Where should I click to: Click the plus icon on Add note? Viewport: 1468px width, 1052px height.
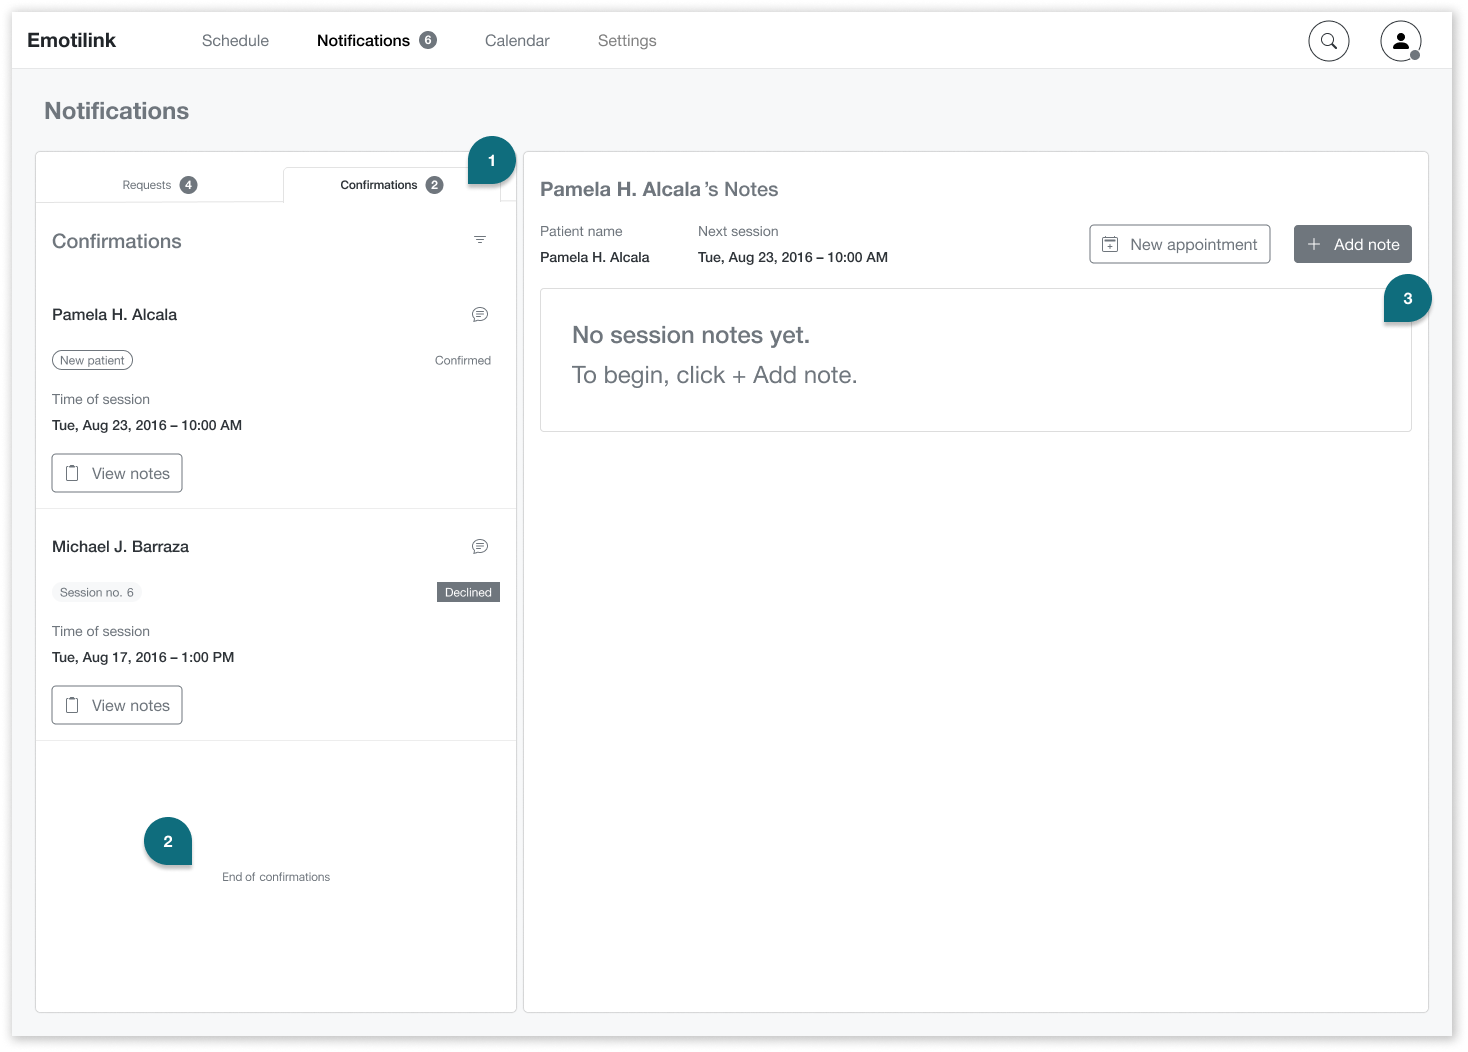point(1314,244)
